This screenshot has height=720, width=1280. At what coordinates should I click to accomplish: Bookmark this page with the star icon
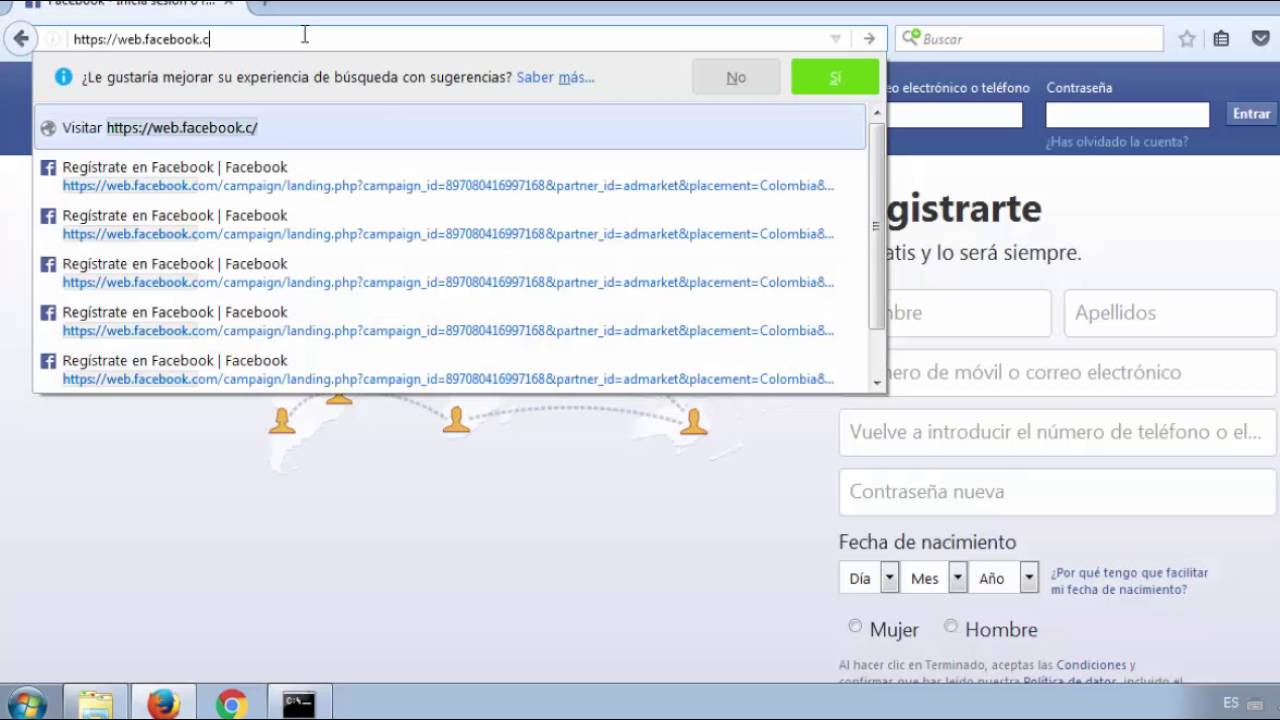coord(1187,39)
